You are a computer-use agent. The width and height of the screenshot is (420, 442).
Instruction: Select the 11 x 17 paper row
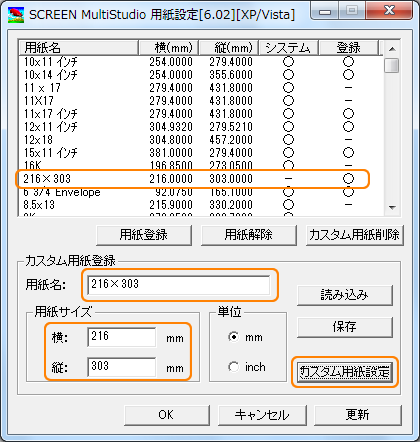click(x=200, y=88)
